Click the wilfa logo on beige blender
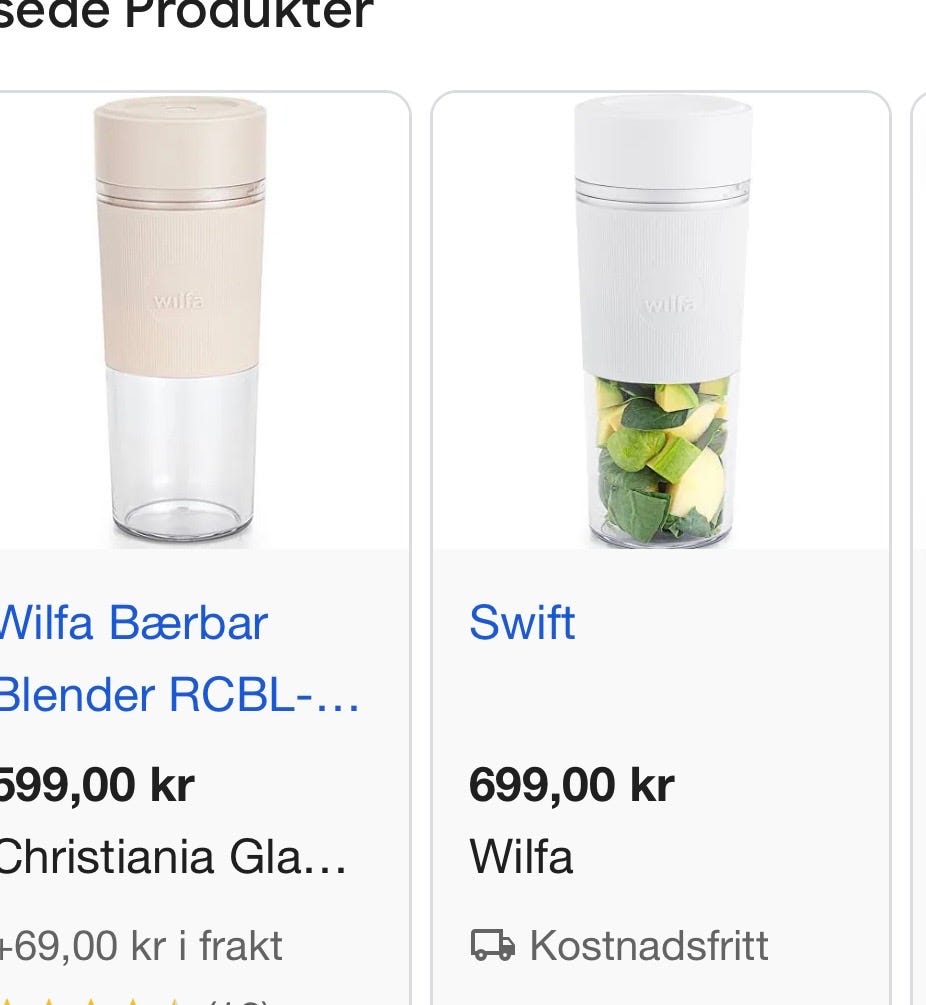The image size is (926, 1005). [x=179, y=300]
